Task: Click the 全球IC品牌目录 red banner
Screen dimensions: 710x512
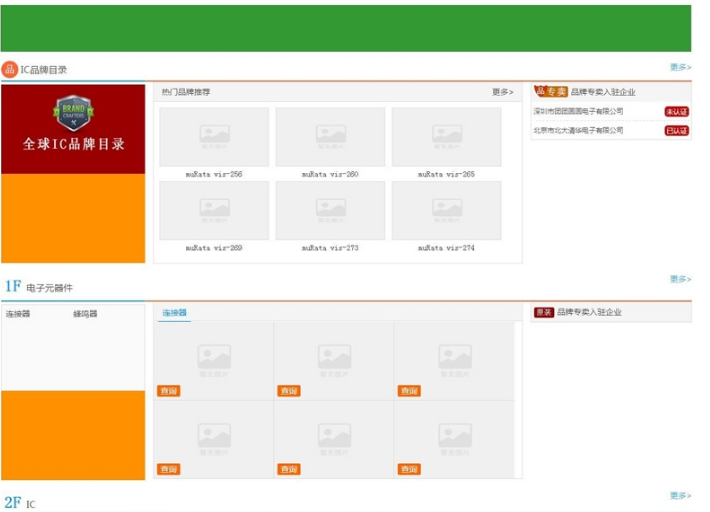Action: [x=74, y=143]
